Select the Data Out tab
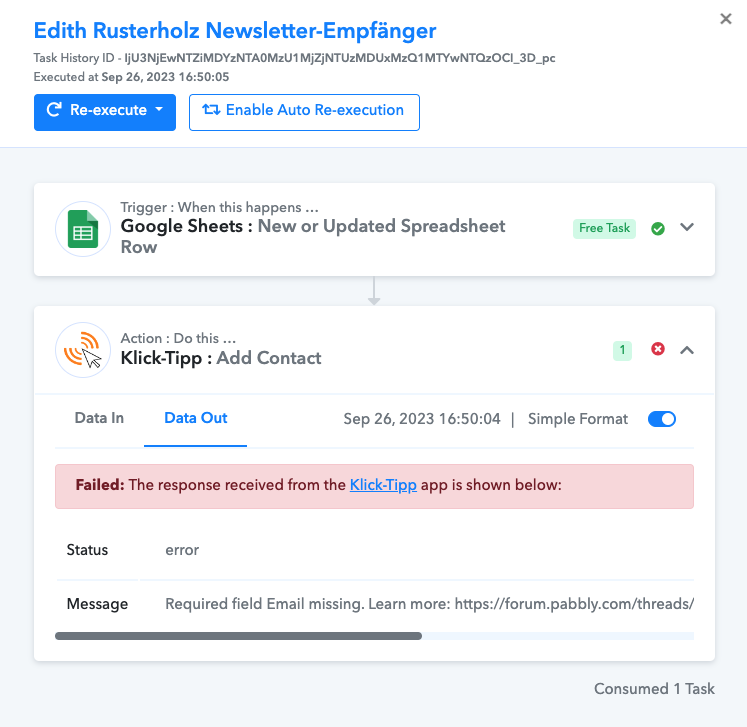Viewport: 747px width, 727px height. point(195,418)
